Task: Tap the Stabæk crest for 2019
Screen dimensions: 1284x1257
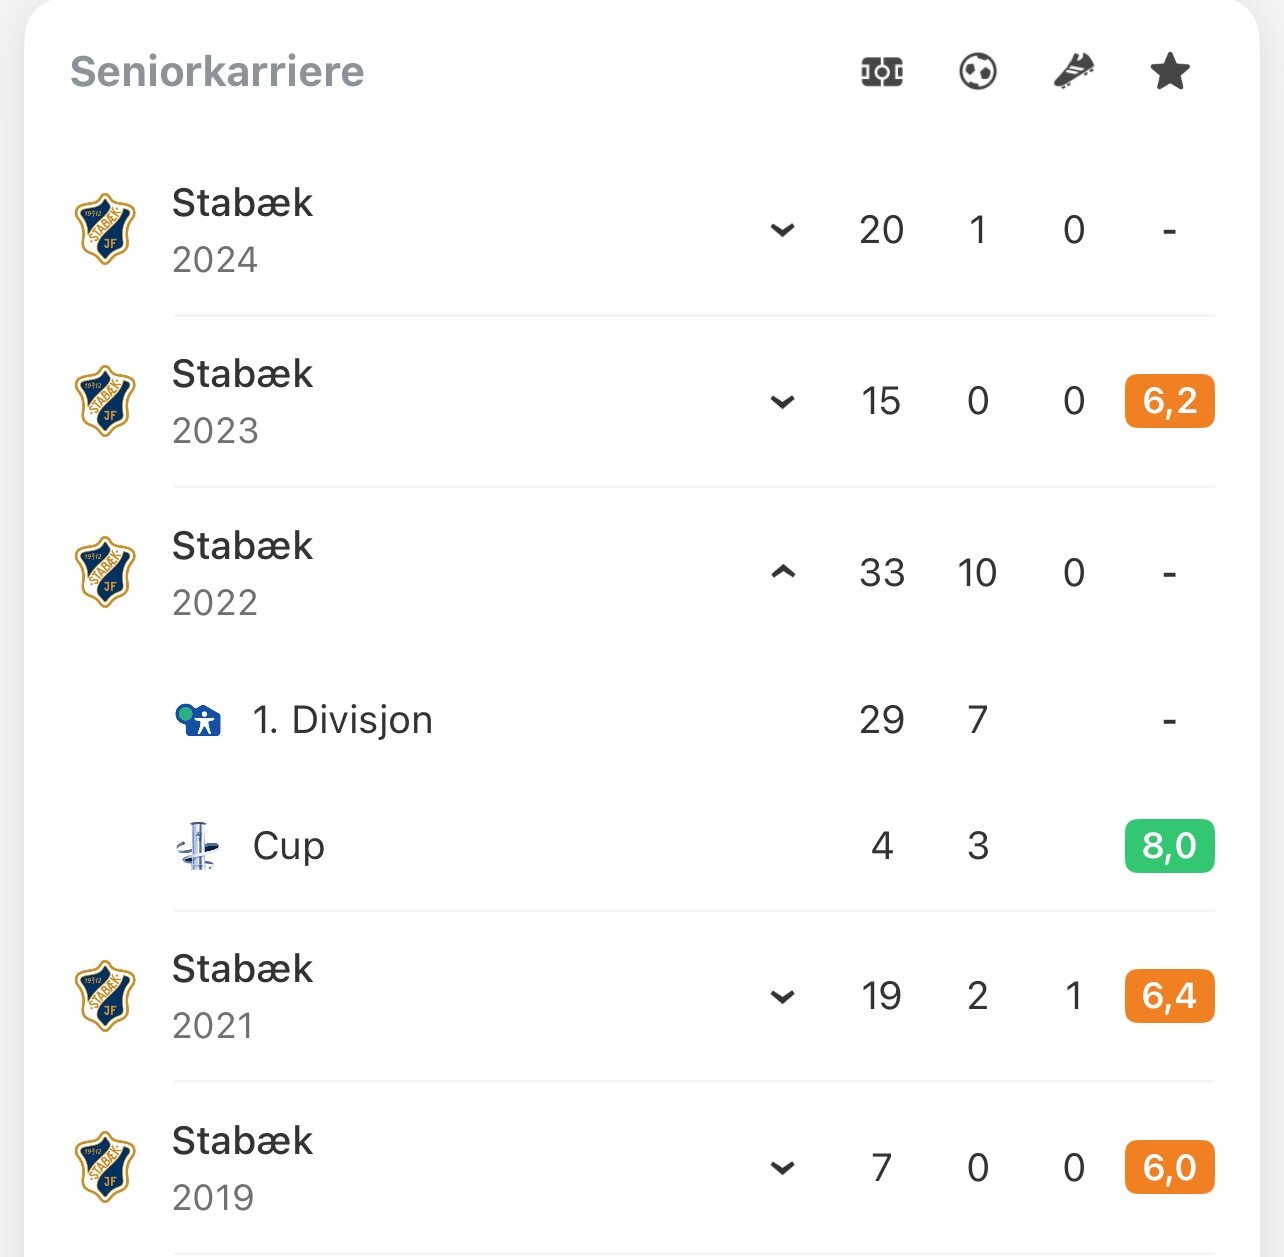Action: click(x=105, y=1167)
